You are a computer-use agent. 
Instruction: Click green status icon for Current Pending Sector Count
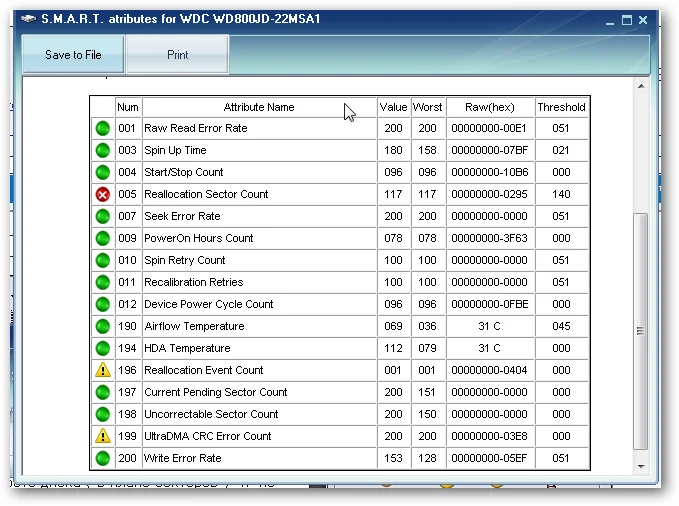103,392
